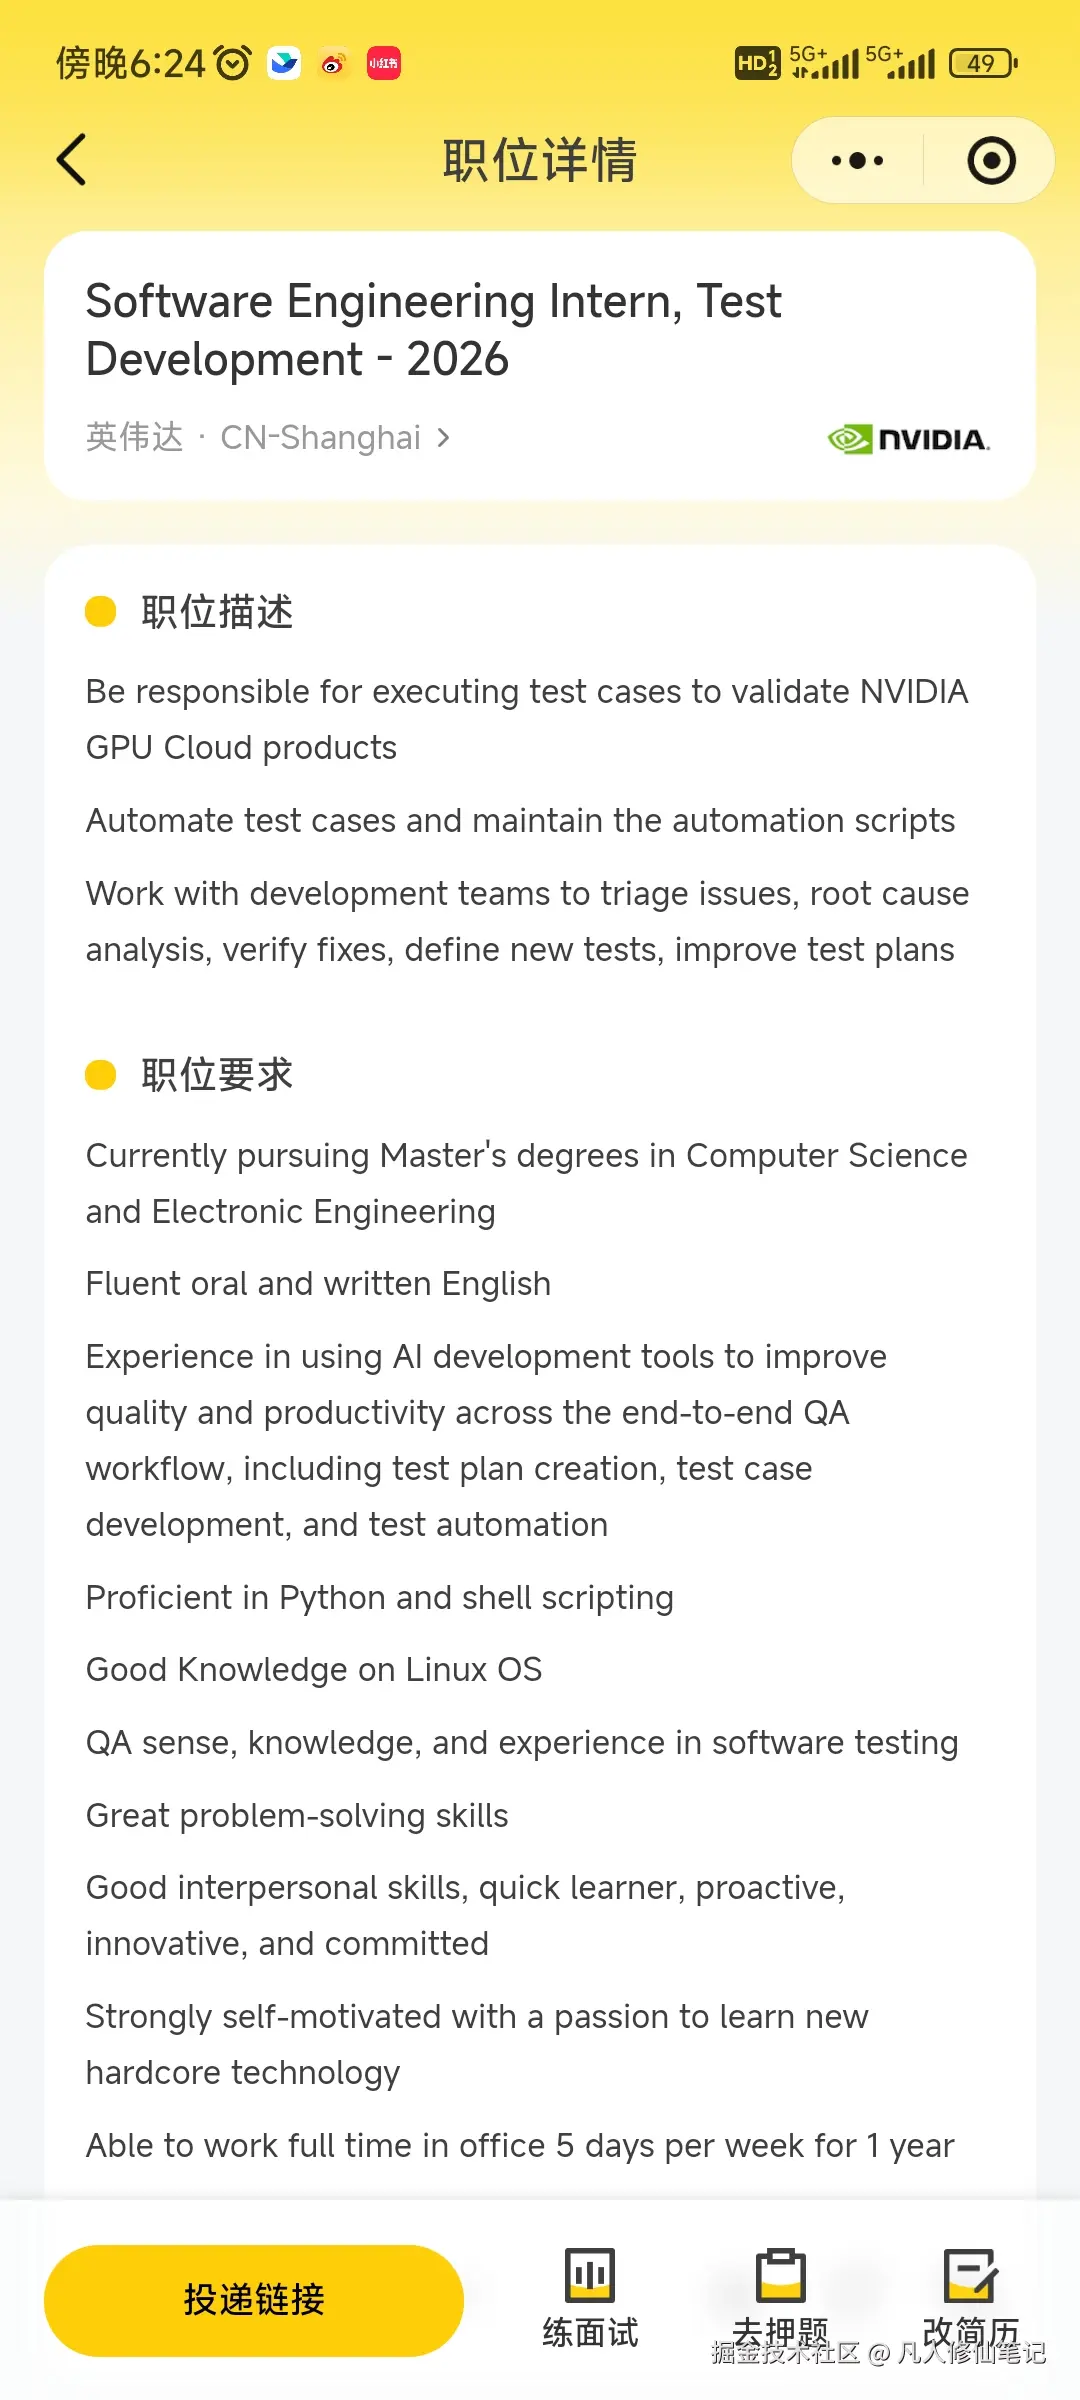Image resolution: width=1080 pixels, height=2400 pixels.
Task: Open the 改简历 tab
Action: pos(970,2330)
